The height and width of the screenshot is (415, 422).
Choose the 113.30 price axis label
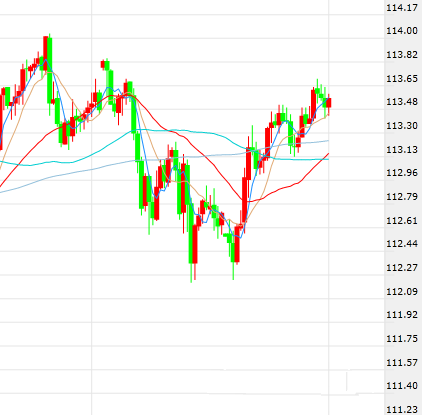pos(402,126)
